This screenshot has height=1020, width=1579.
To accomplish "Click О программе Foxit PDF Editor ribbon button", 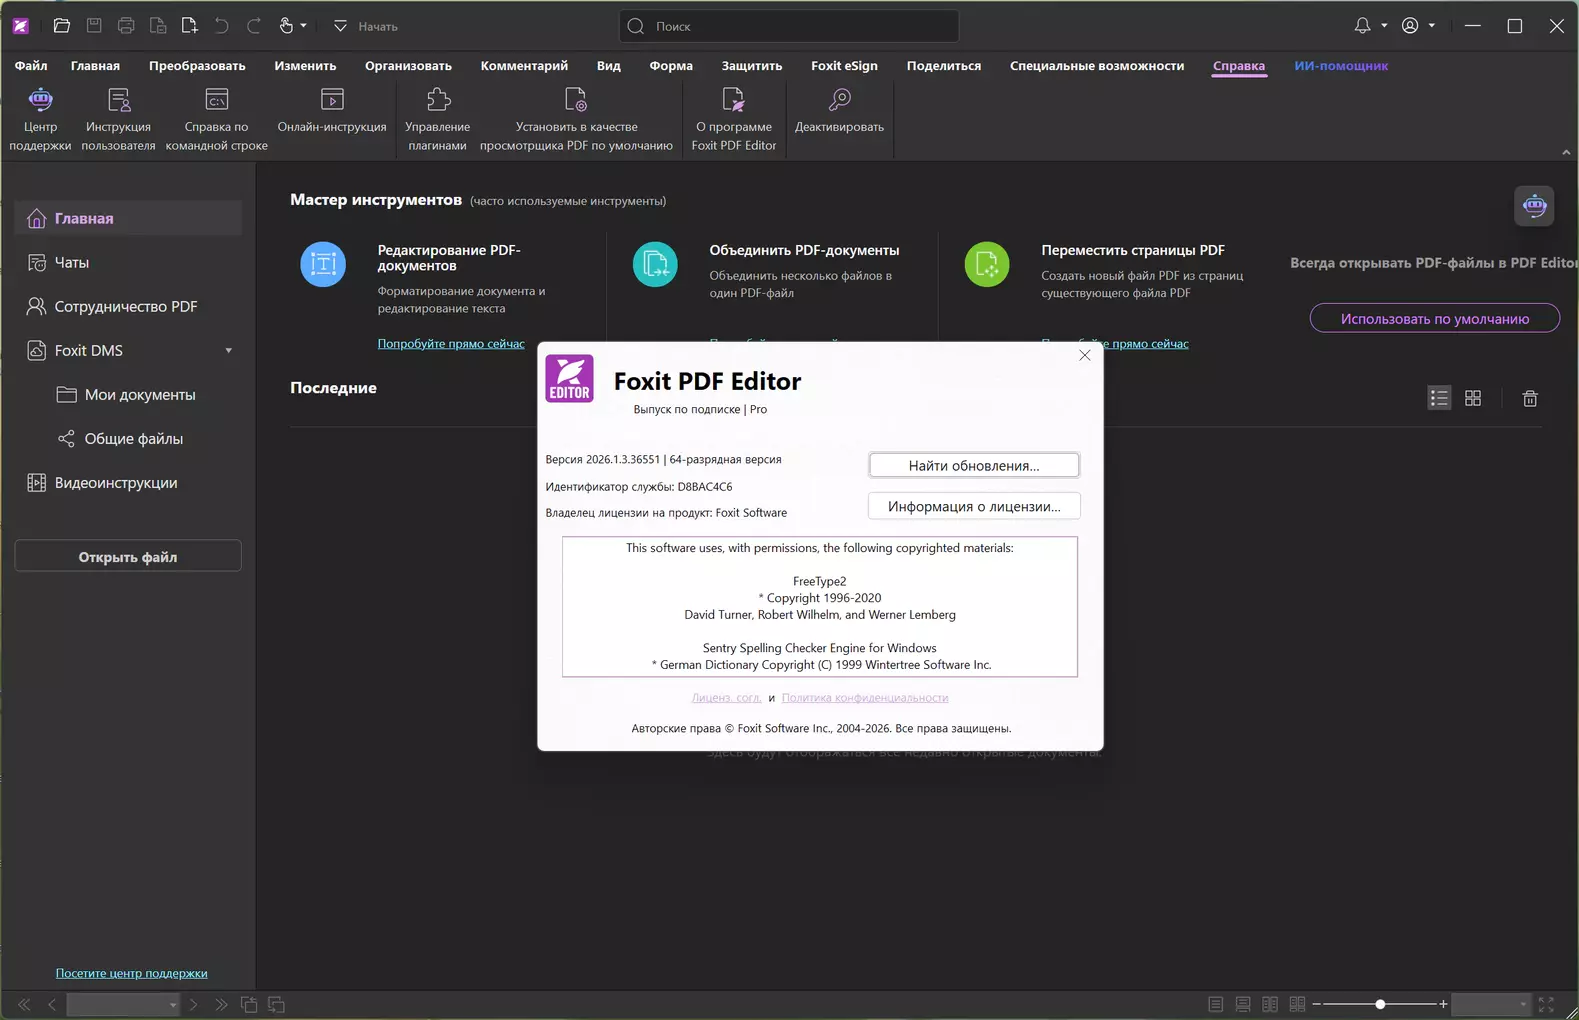I will (x=734, y=119).
